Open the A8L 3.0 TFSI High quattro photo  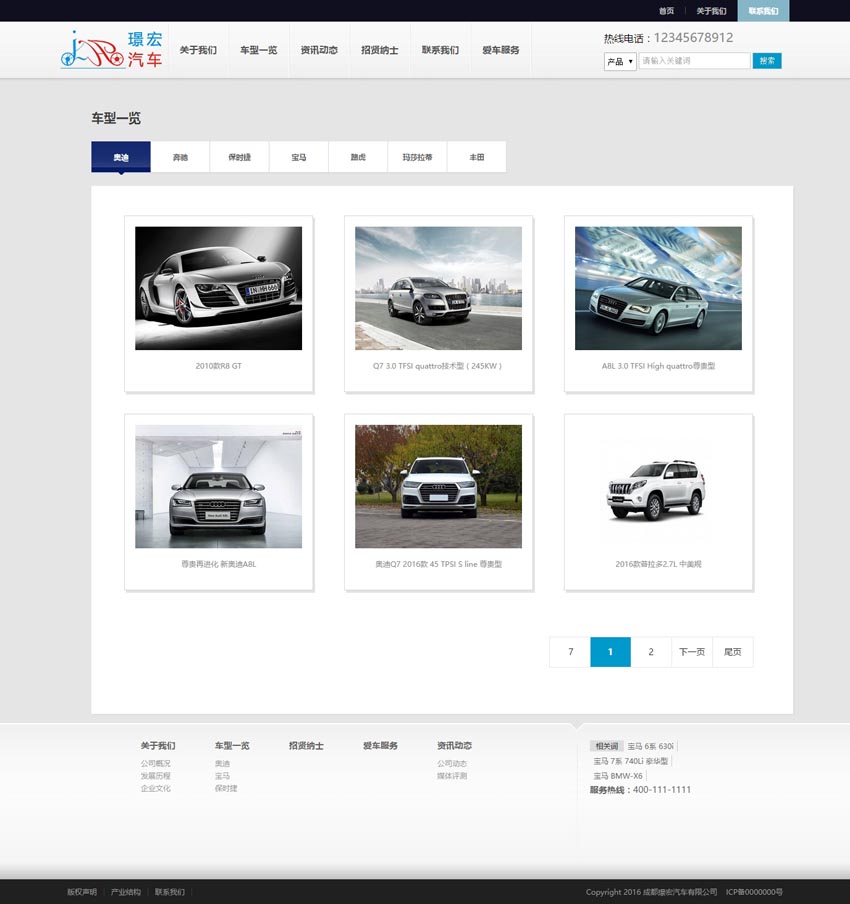pyautogui.click(x=659, y=288)
